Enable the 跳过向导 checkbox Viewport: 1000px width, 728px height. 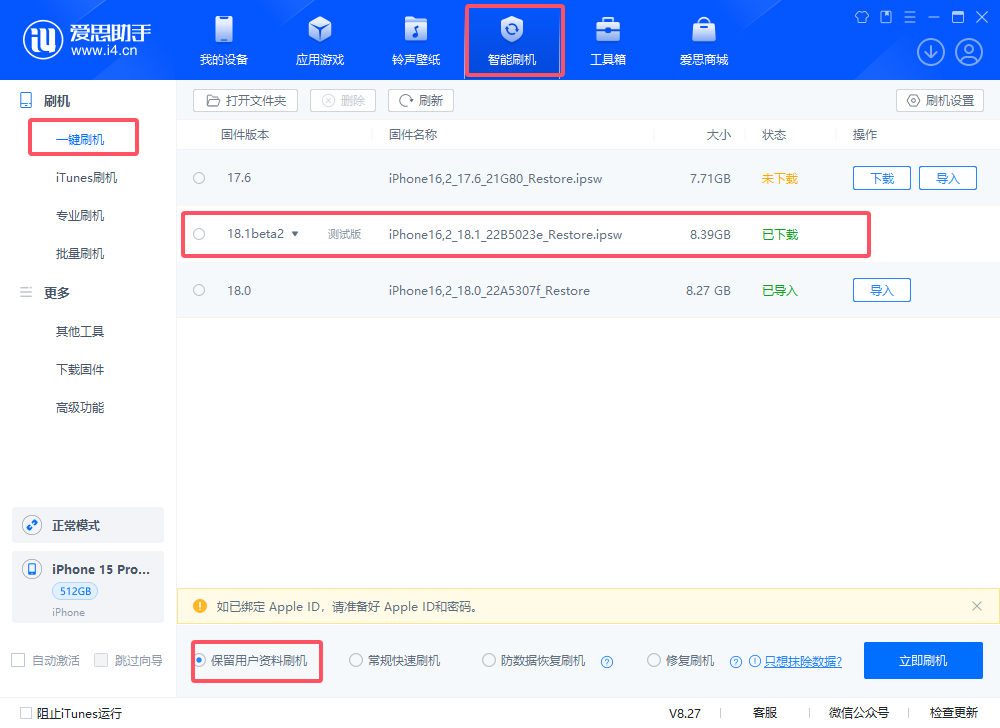pyautogui.click(x=101, y=660)
